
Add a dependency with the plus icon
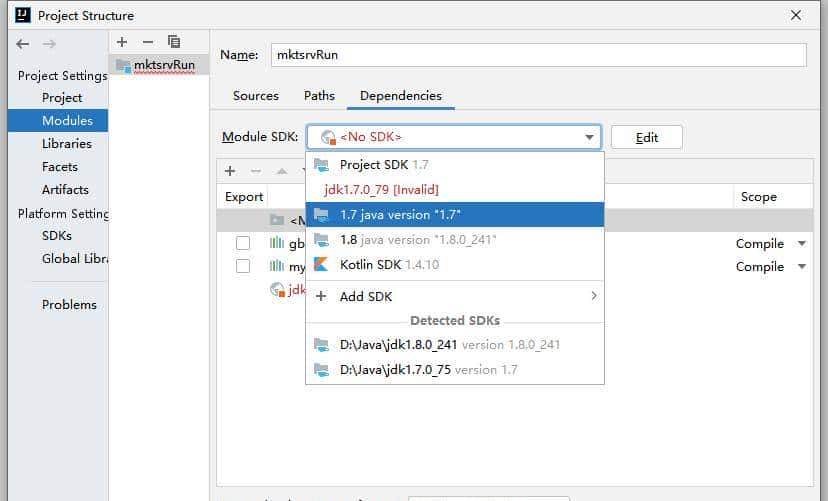(230, 171)
